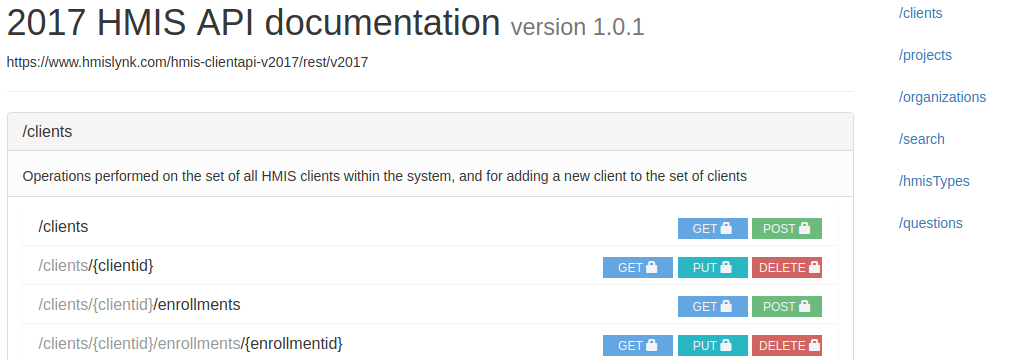
Task: Go to /clients in the sidebar navigation
Action: (920, 13)
